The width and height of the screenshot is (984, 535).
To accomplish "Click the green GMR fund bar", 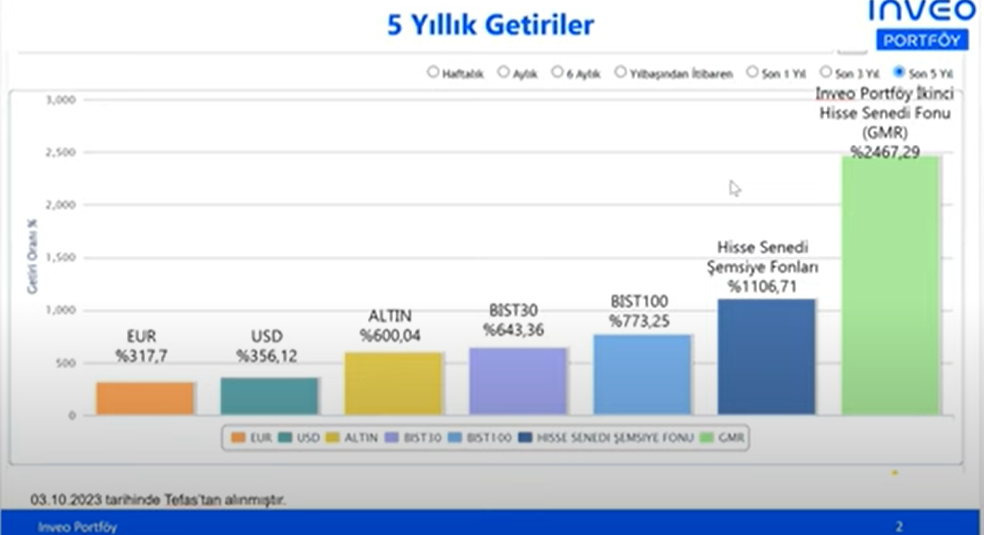I will pyautogui.click(x=890, y=285).
